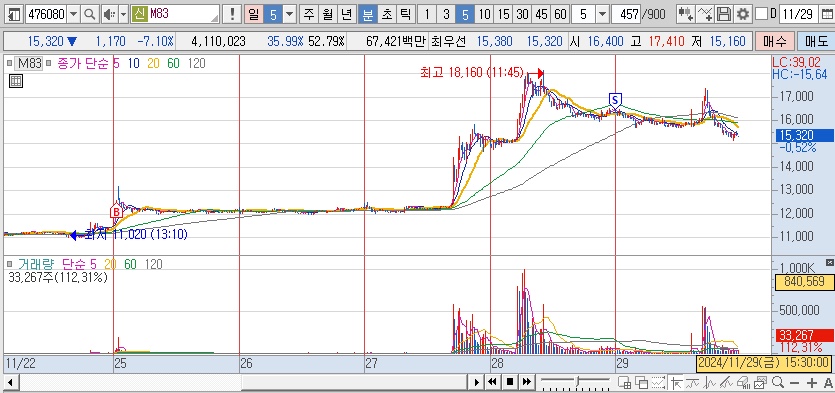Click the bottom toolbar zoom magnifier icon
This screenshot has width=835, height=393.
pyautogui.click(x=778, y=382)
